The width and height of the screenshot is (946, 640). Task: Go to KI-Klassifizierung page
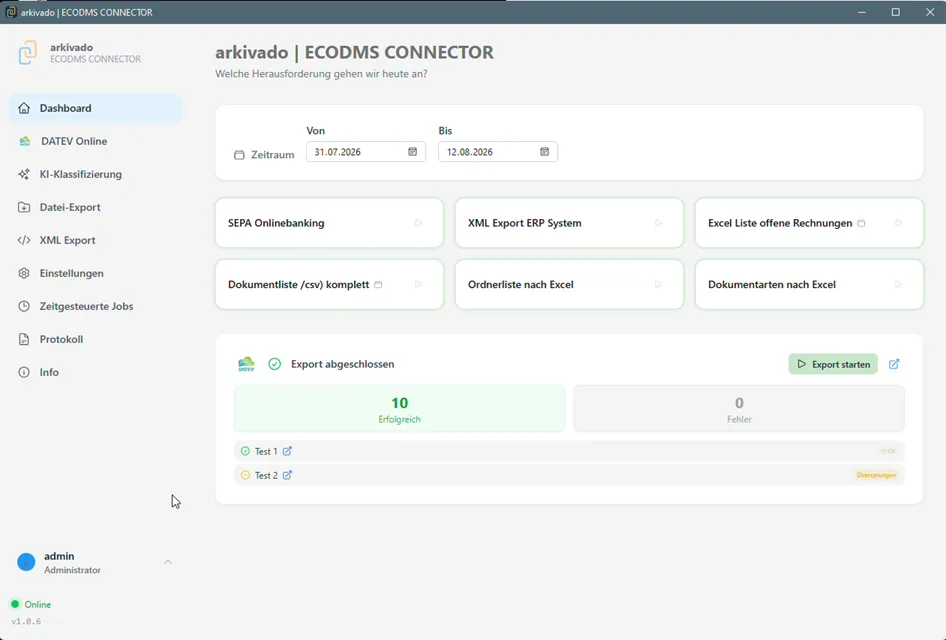pyautogui.click(x=95, y=174)
